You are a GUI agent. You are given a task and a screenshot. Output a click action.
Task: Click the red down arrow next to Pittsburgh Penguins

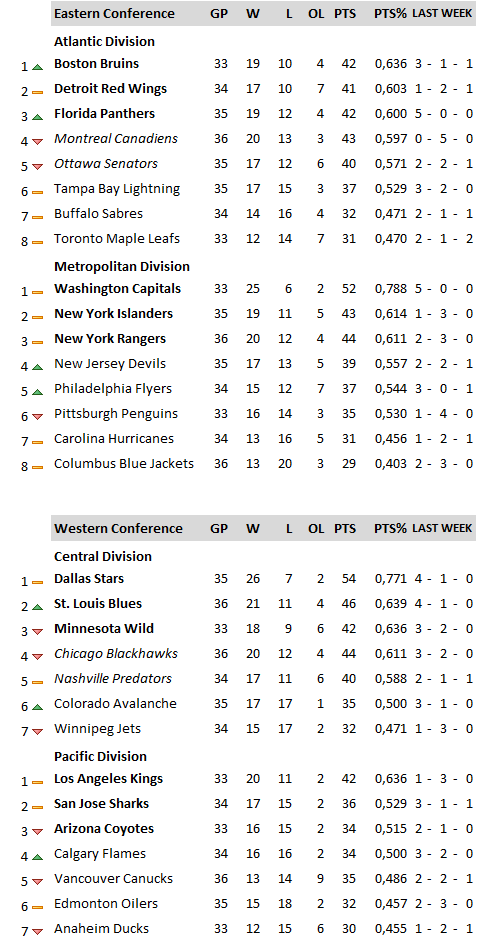point(37,416)
